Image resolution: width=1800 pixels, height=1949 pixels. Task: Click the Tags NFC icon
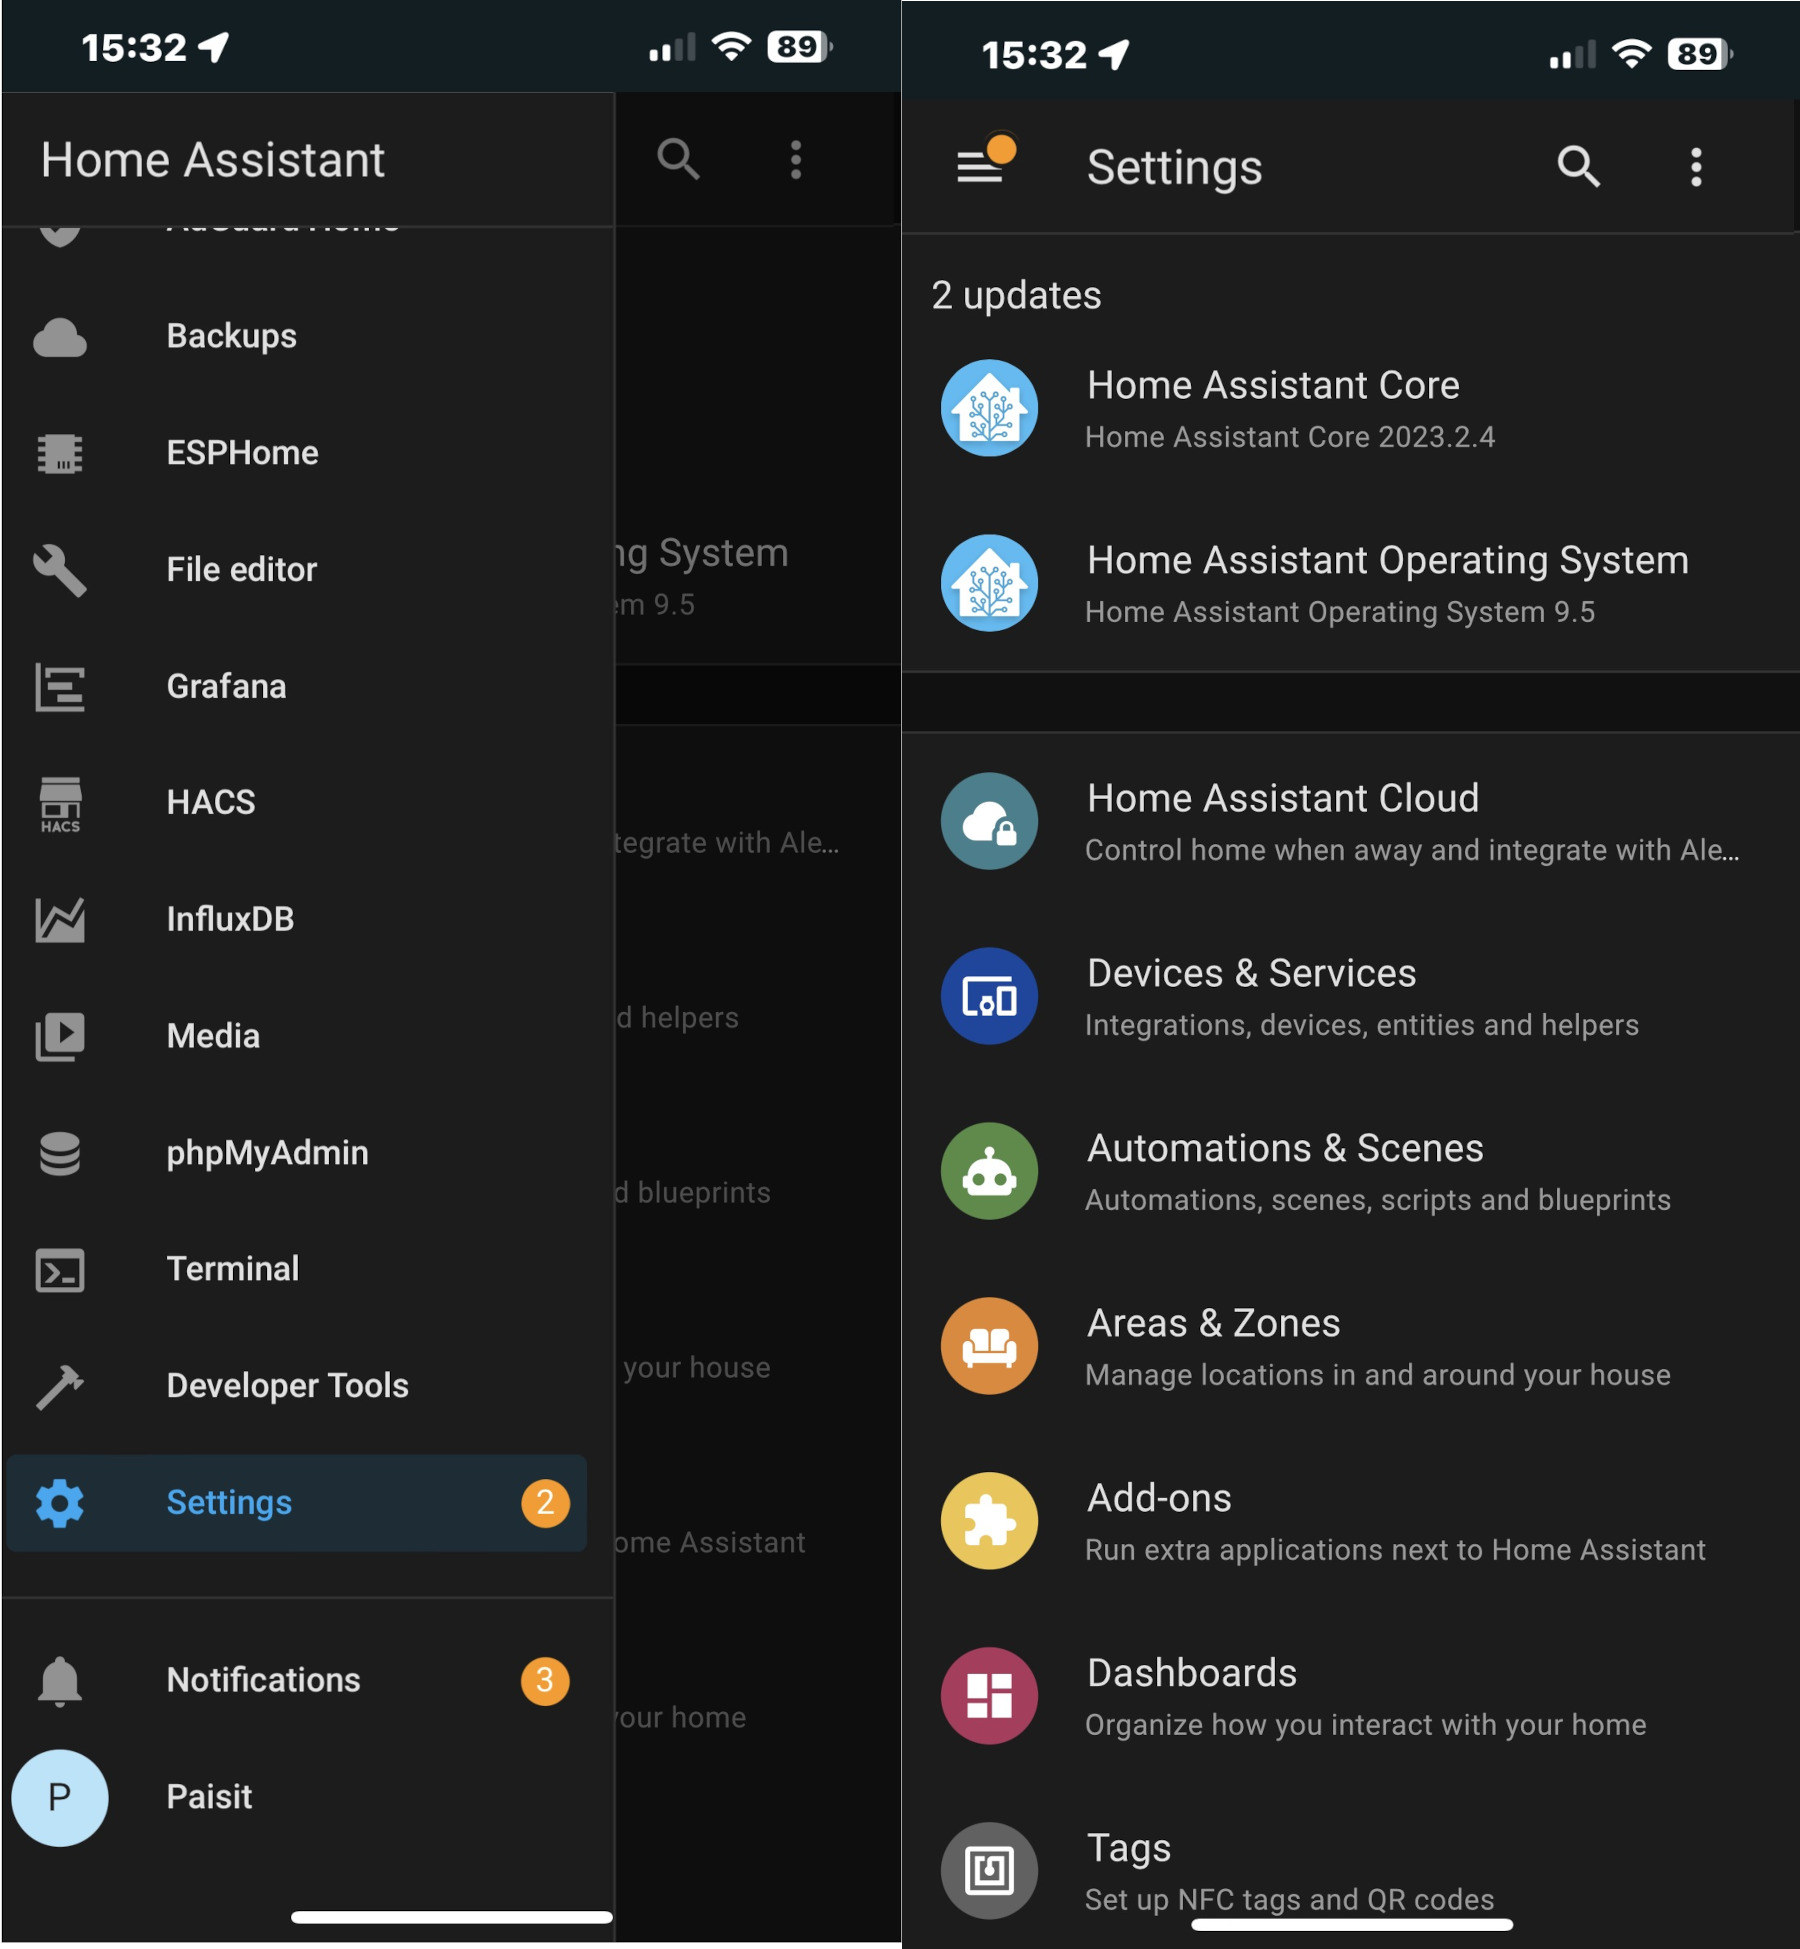point(989,1871)
